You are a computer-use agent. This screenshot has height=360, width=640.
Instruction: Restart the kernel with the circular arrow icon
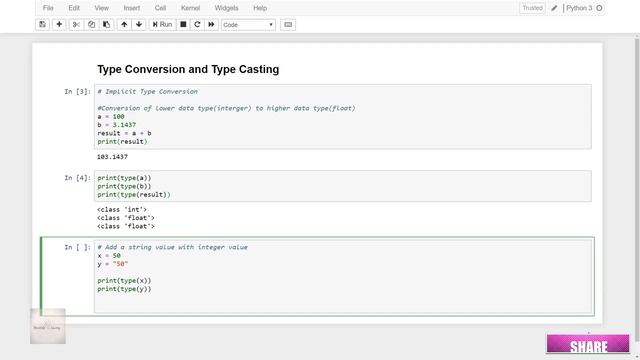[x=197, y=24]
